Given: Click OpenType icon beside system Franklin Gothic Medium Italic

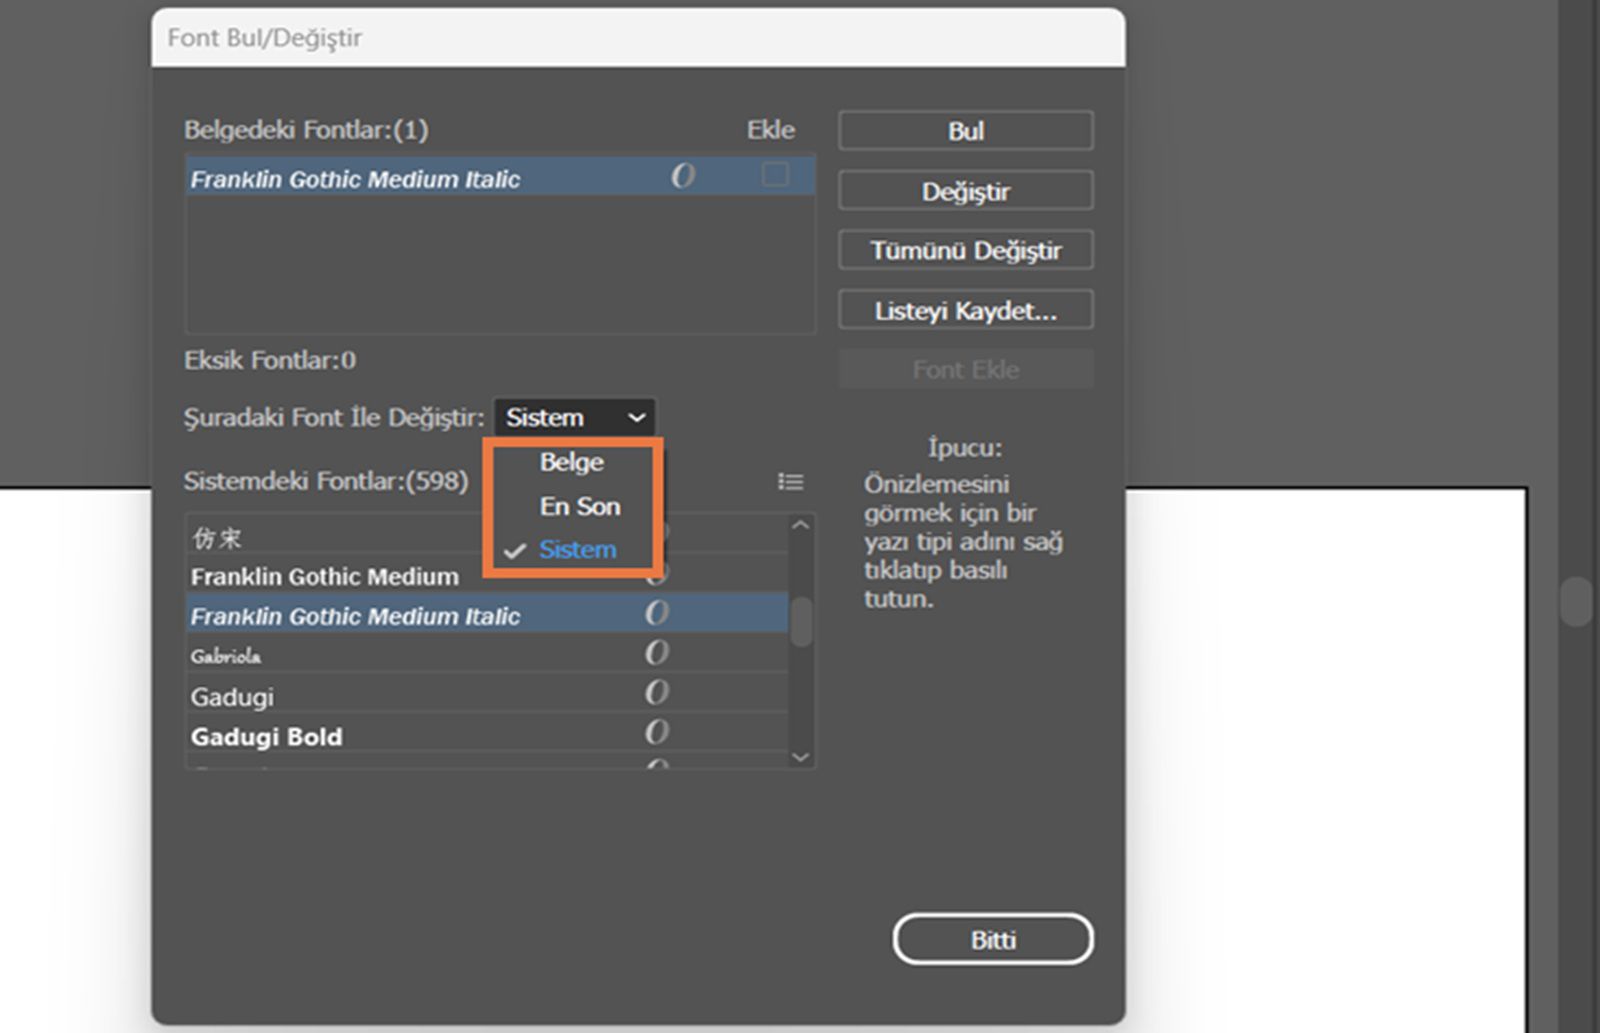Looking at the screenshot, I should tap(657, 613).
